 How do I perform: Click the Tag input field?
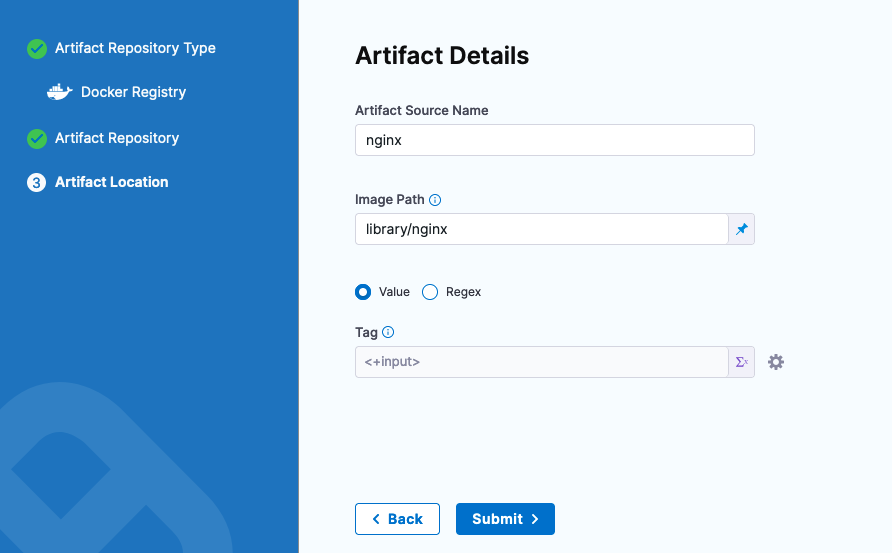click(x=541, y=362)
